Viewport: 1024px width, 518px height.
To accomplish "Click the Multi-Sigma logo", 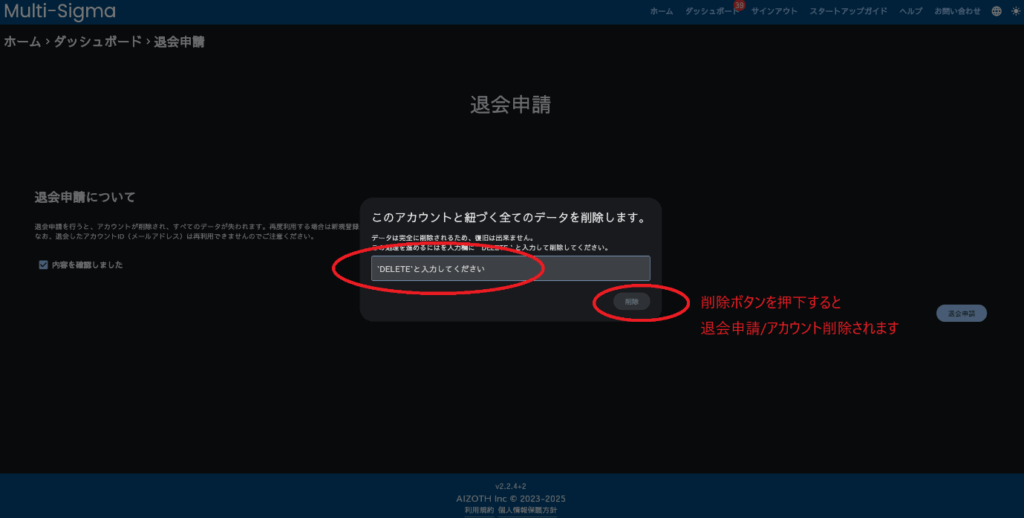I will [x=59, y=12].
